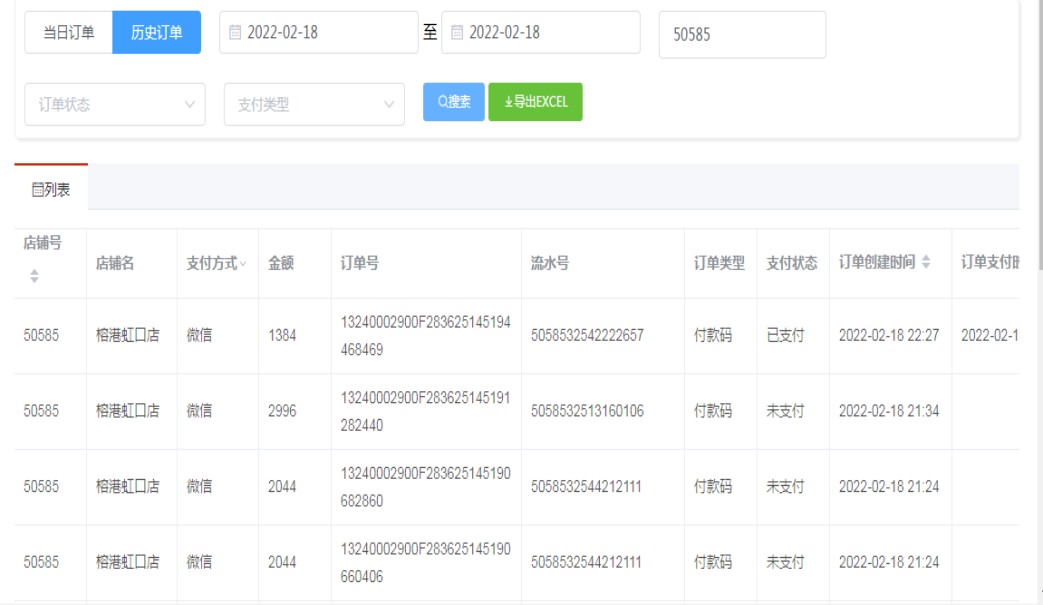The width and height of the screenshot is (1043, 605).
Task: Click calendar icon in start date field
Action: [x=235, y=32]
